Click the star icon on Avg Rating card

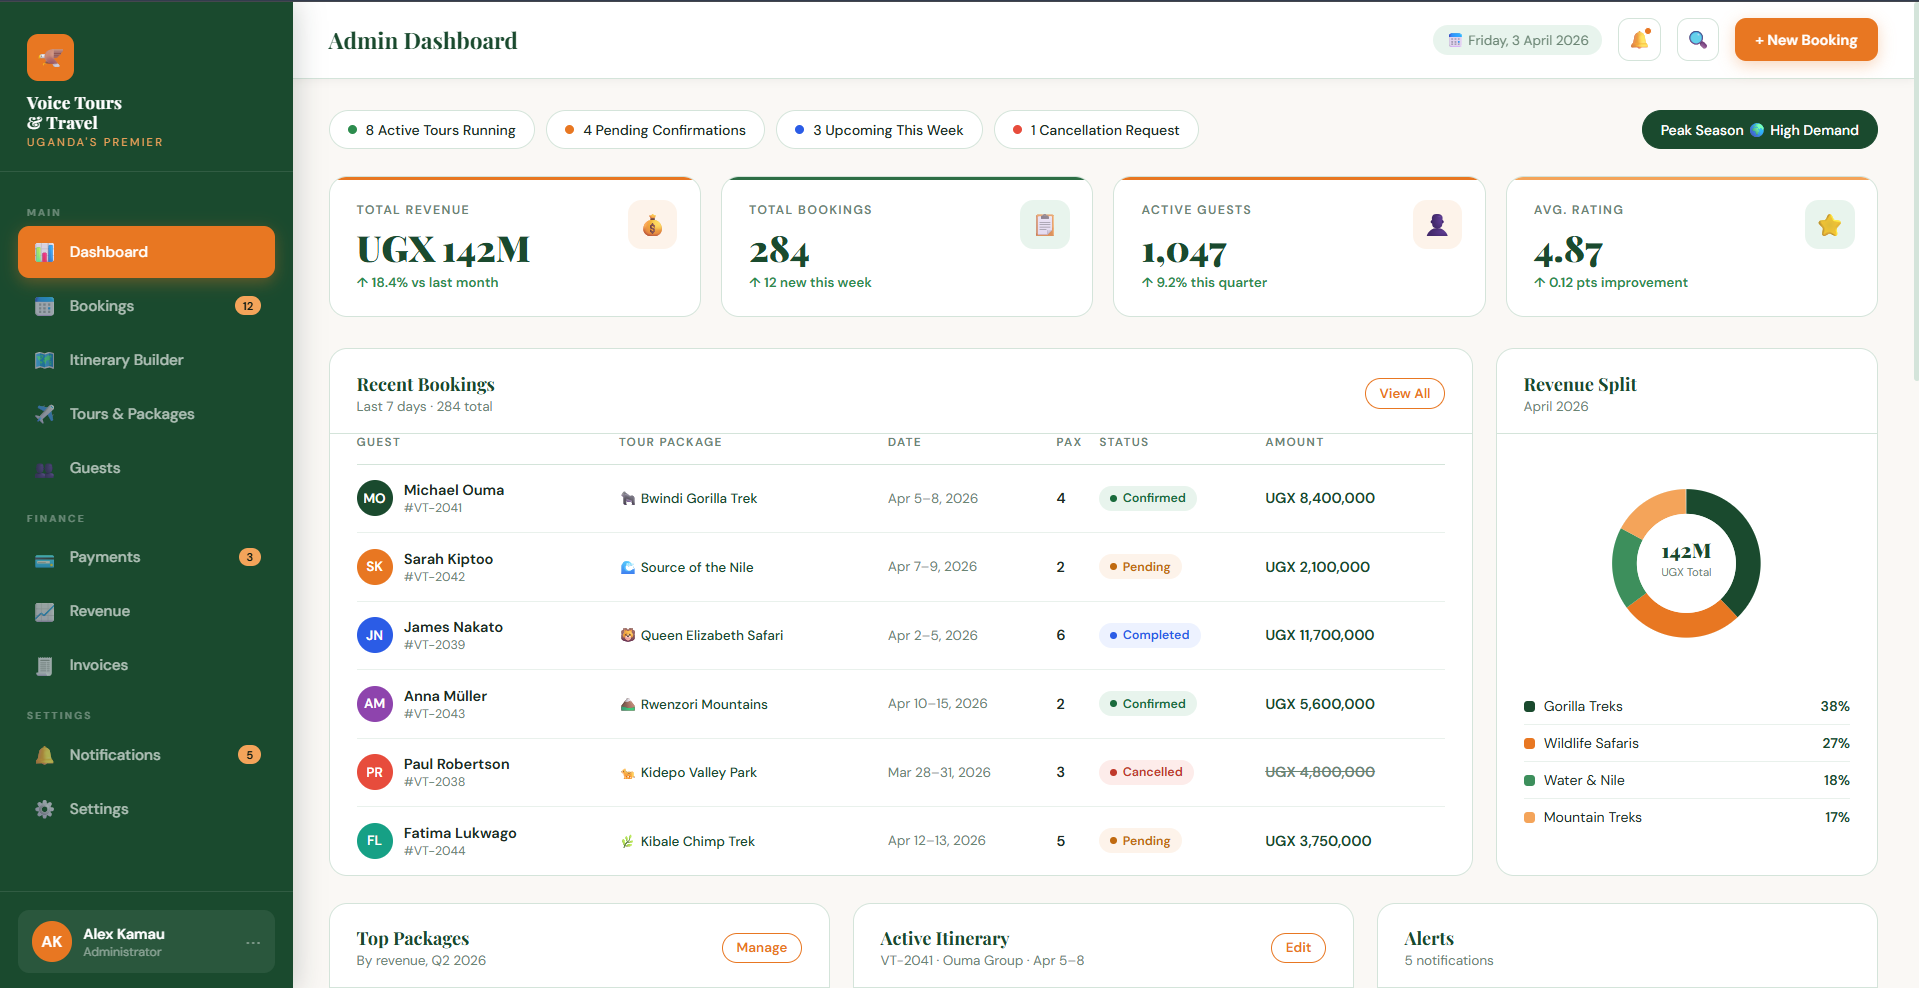[x=1829, y=224]
